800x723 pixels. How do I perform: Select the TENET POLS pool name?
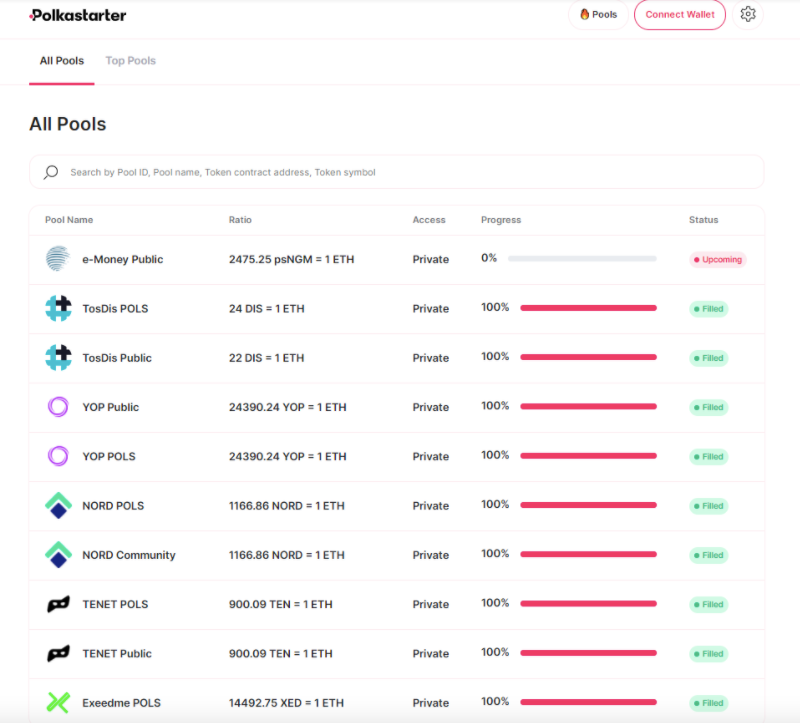pos(115,604)
